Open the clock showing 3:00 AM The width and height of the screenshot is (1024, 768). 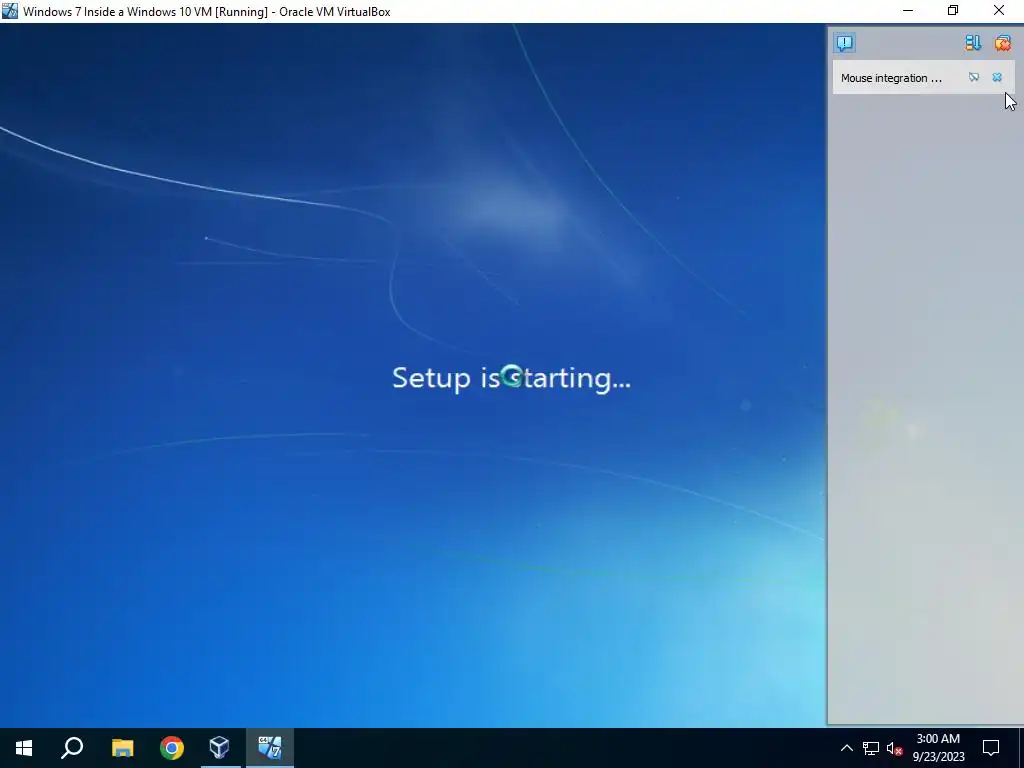[938, 748]
